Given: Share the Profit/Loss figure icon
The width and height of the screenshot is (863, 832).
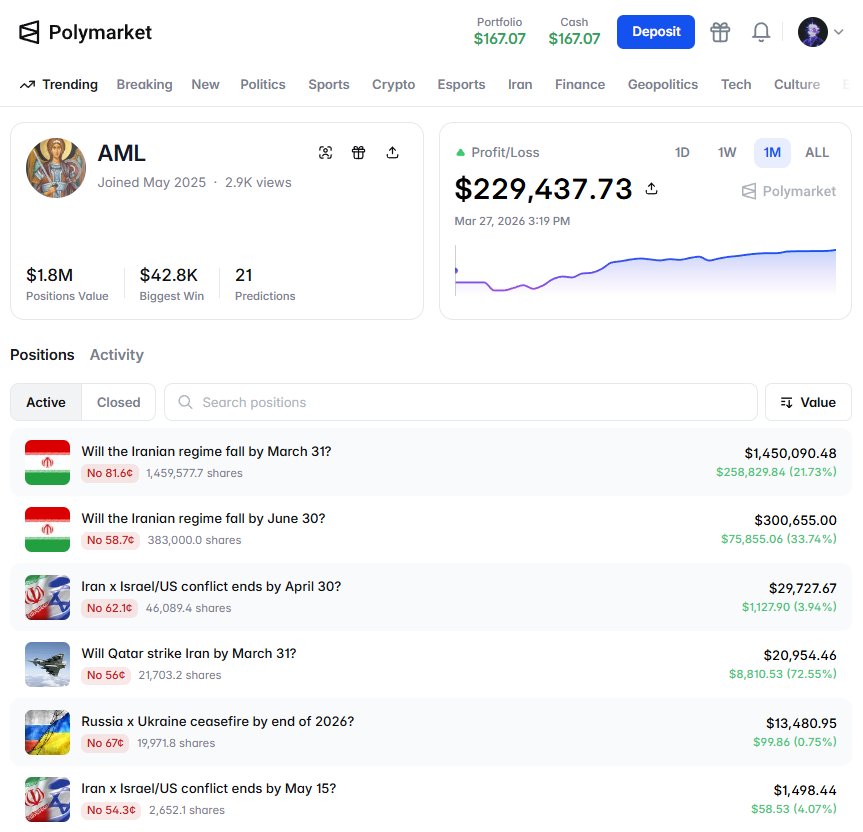Looking at the screenshot, I should click(652, 189).
